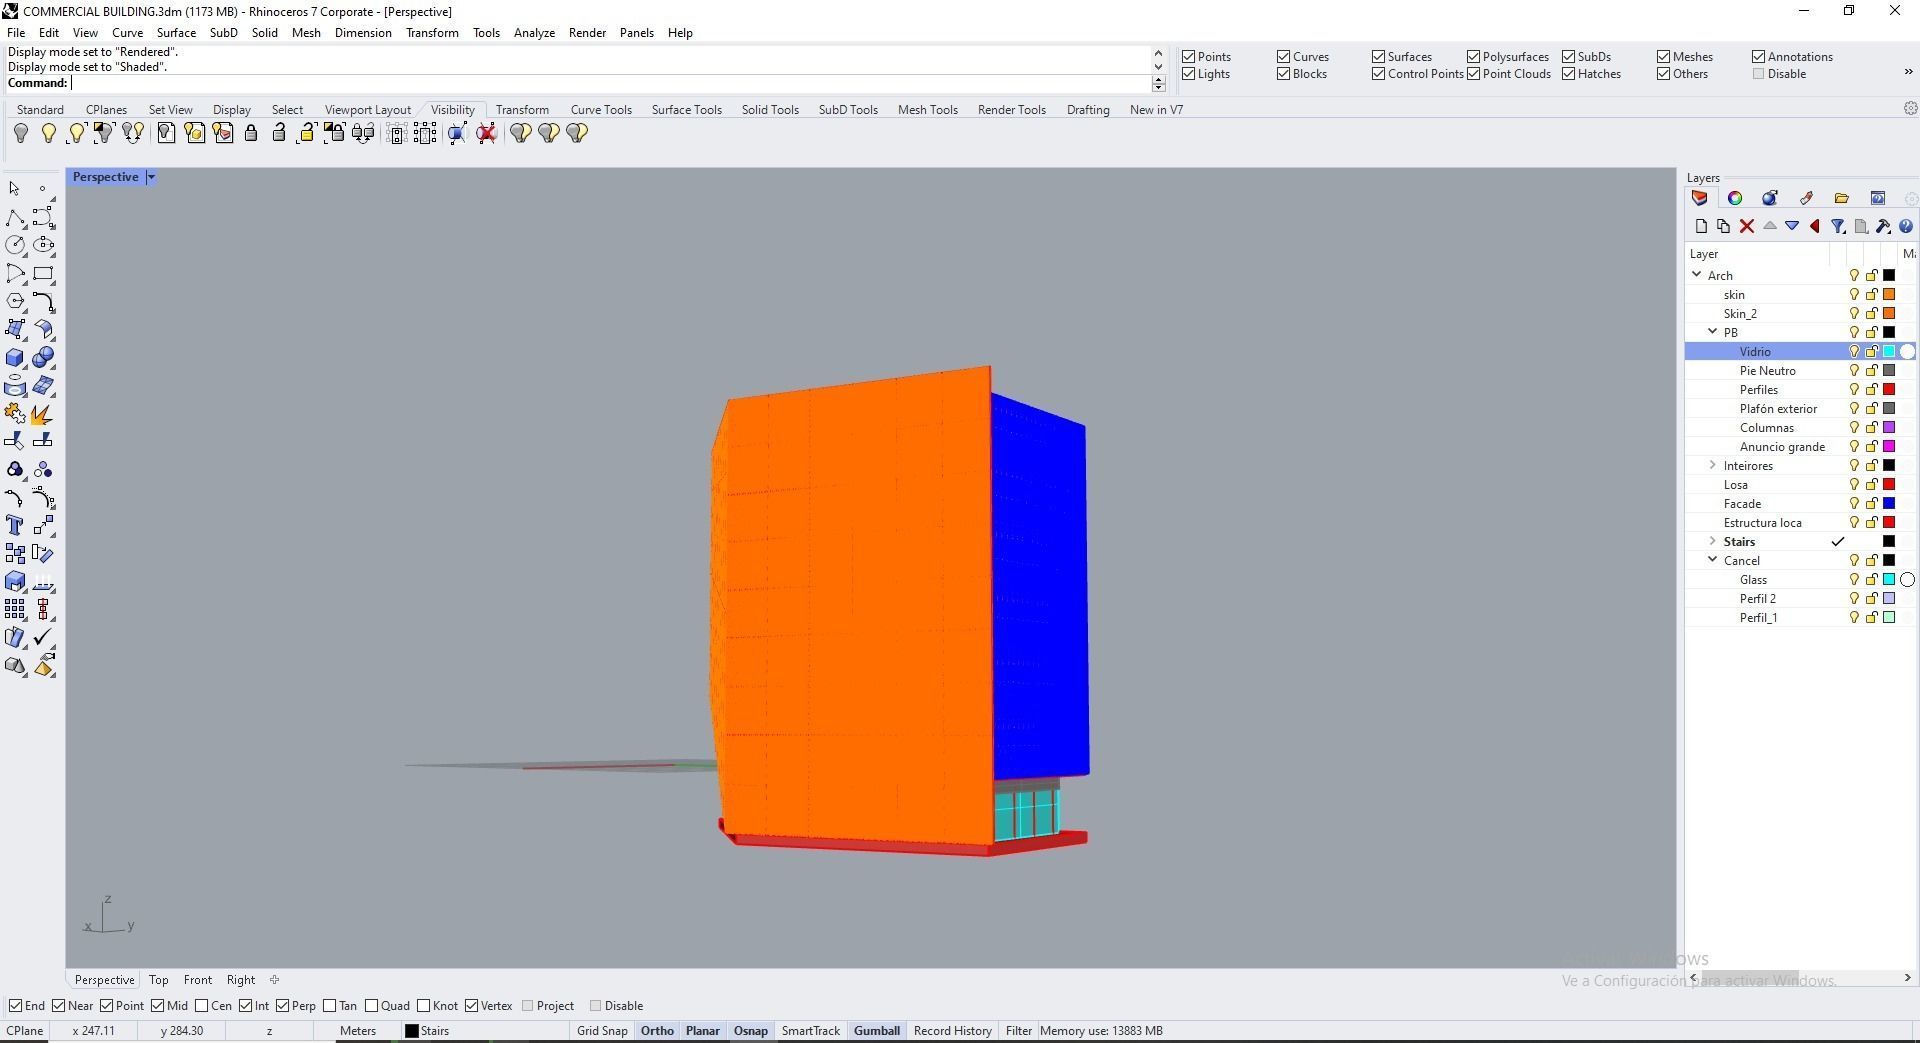Collapse the PB layer group

click(1713, 332)
